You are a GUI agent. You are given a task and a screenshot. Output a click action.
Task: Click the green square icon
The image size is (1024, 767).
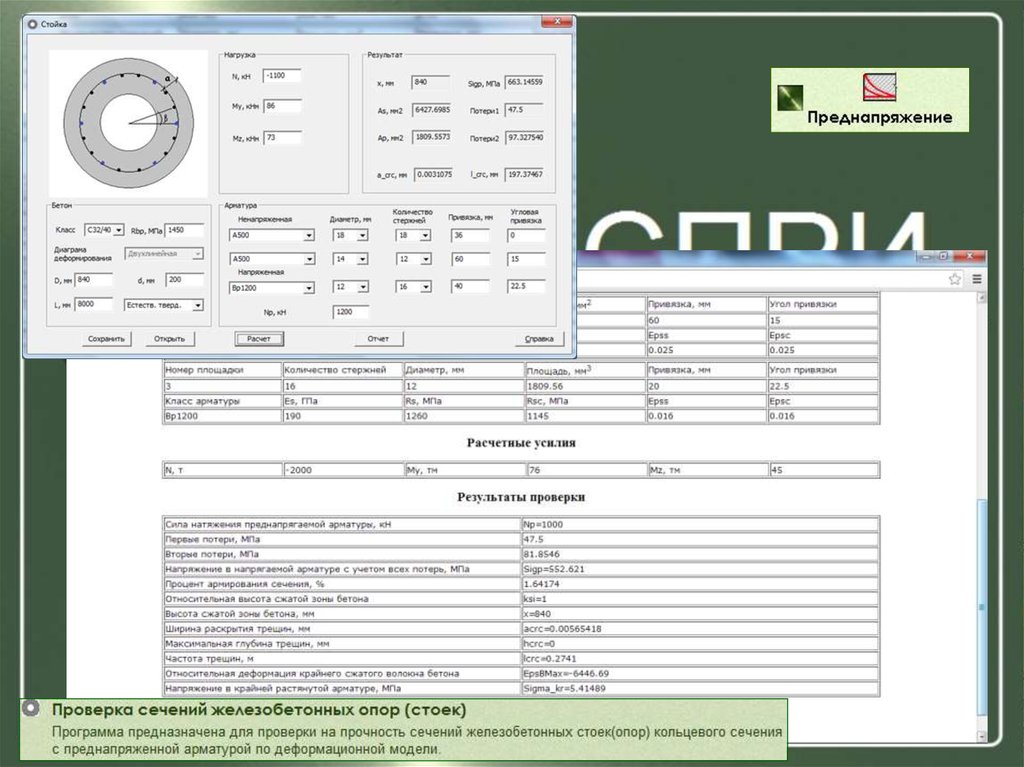click(793, 97)
